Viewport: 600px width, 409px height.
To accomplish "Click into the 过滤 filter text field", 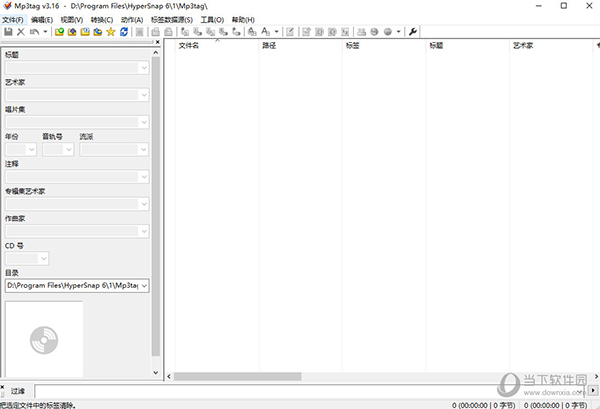I will click(310, 391).
